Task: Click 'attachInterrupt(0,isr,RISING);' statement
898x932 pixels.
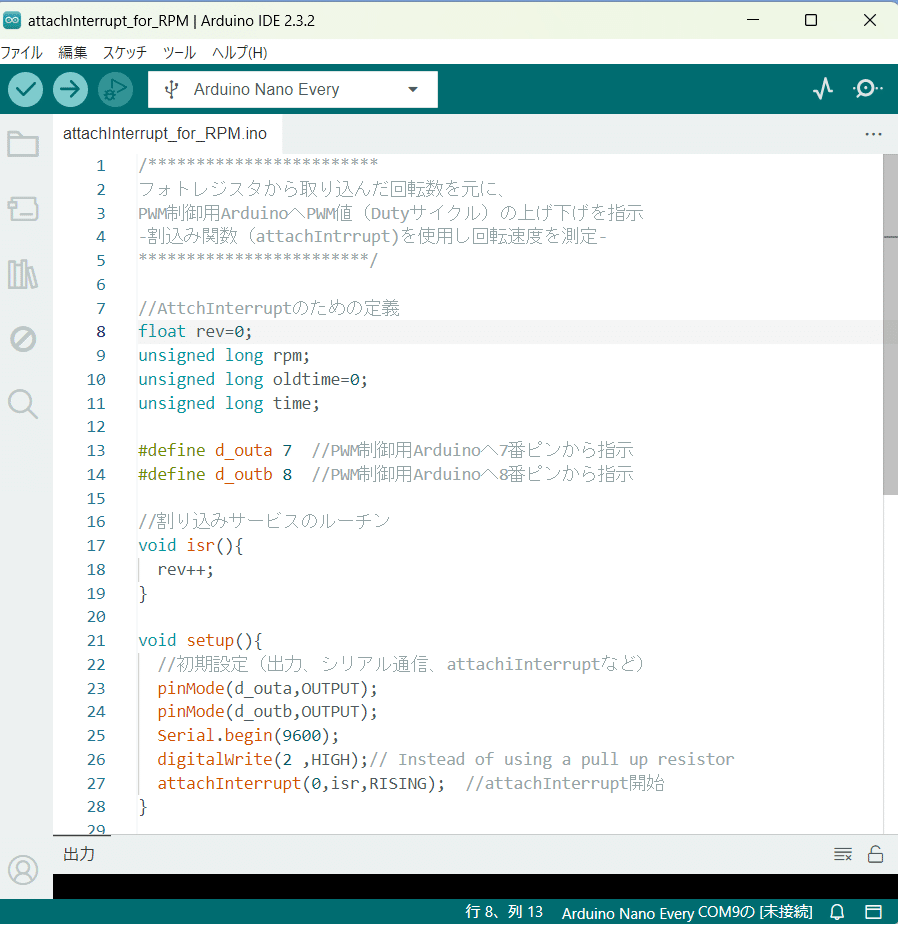Action: 301,783
